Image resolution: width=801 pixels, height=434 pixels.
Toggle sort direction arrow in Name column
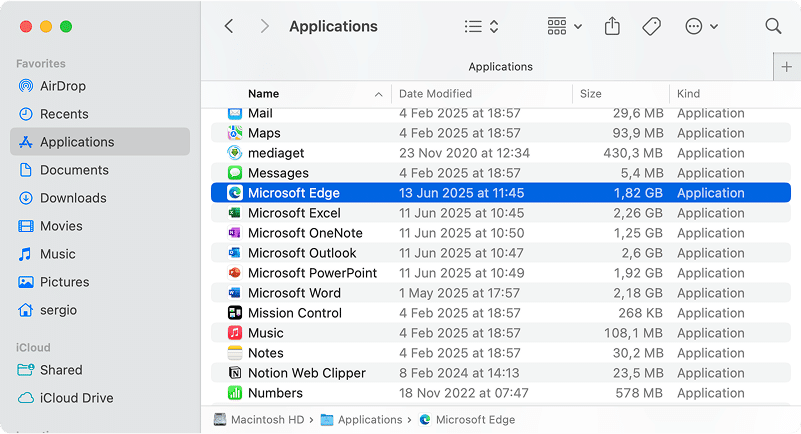click(x=379, y=94)
